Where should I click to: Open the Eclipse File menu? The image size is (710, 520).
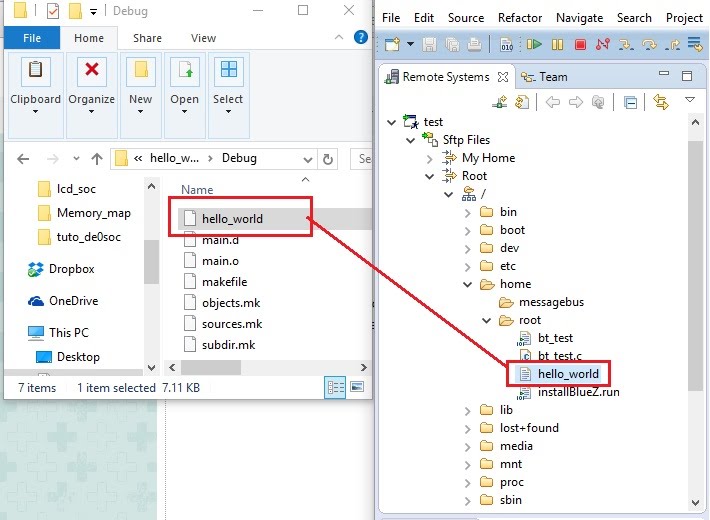coord(391,18)
